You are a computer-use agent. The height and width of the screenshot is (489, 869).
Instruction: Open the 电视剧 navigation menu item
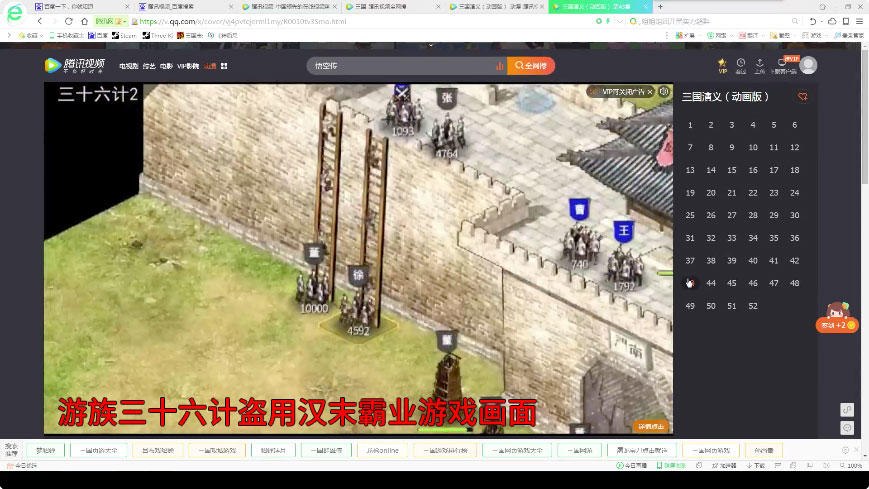pos(129,66)
